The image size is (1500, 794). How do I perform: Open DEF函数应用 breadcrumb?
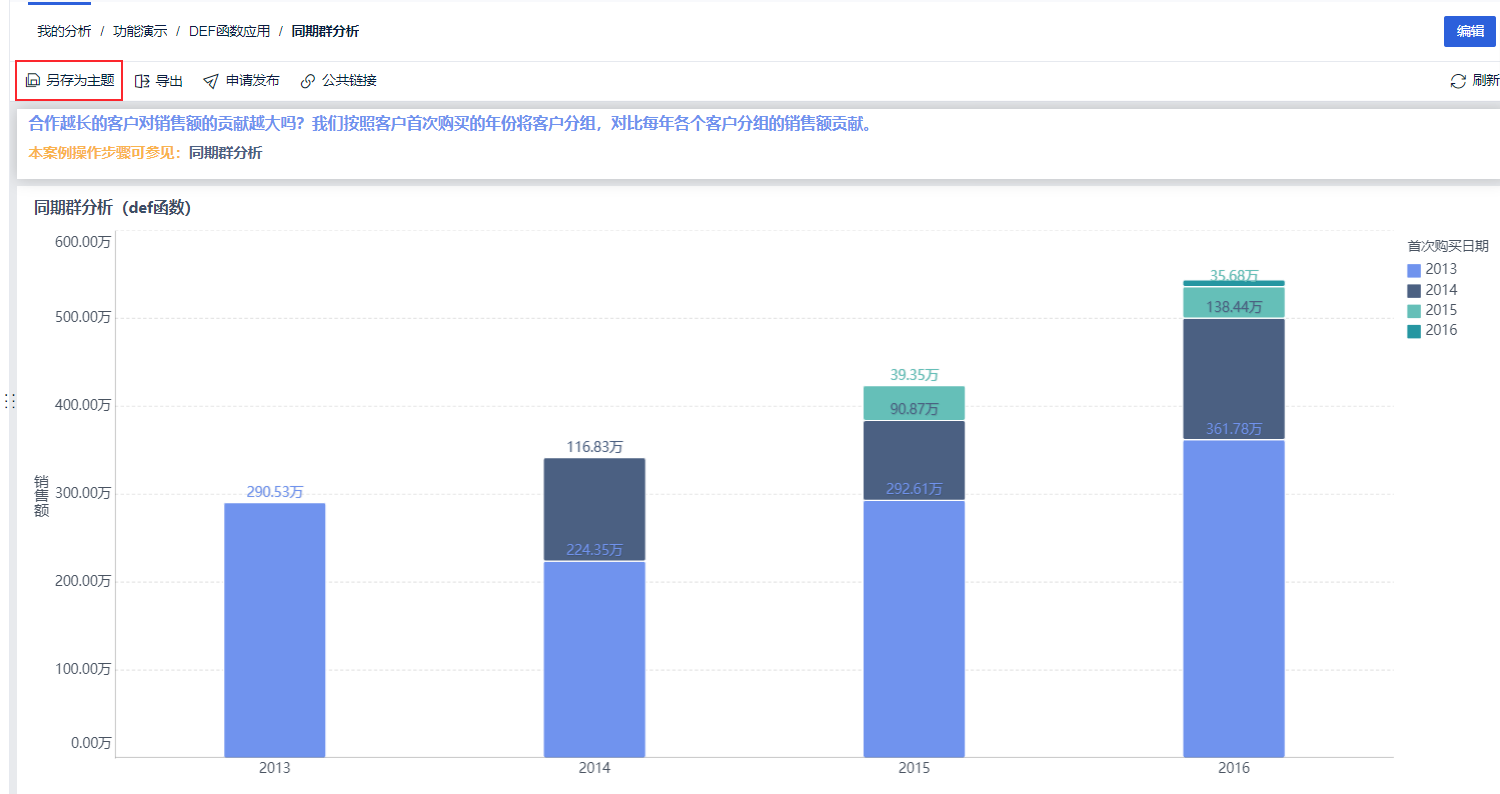coord(229,31)
